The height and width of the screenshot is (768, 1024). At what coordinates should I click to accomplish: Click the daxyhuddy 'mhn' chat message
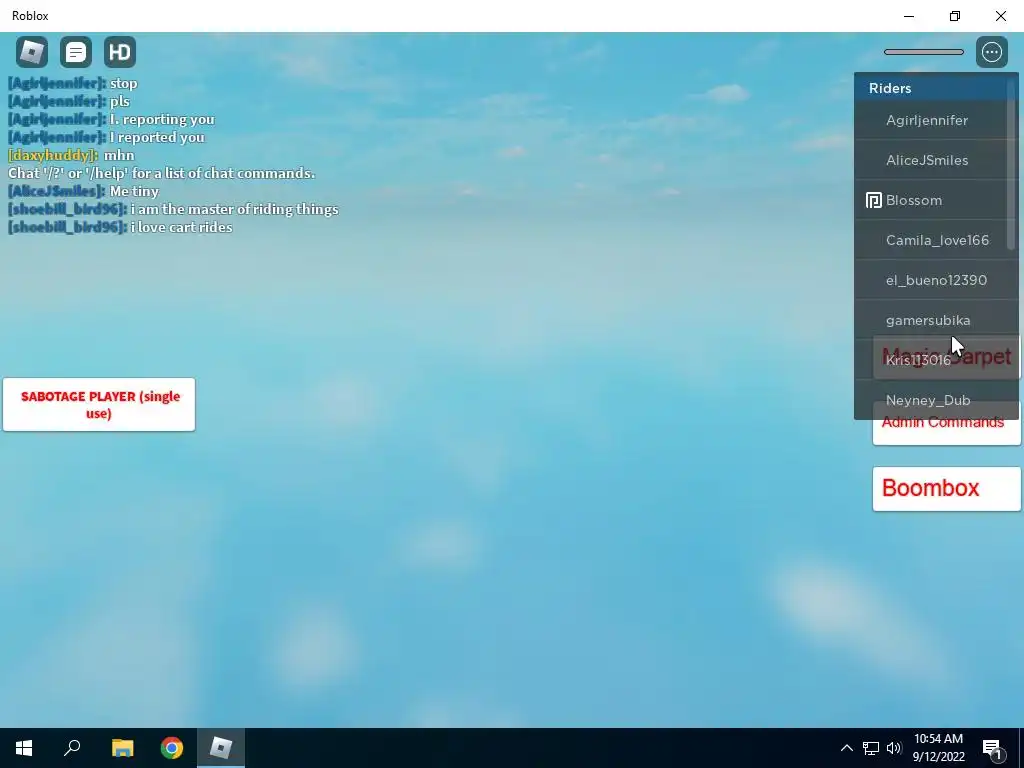[x=71, y=155]
